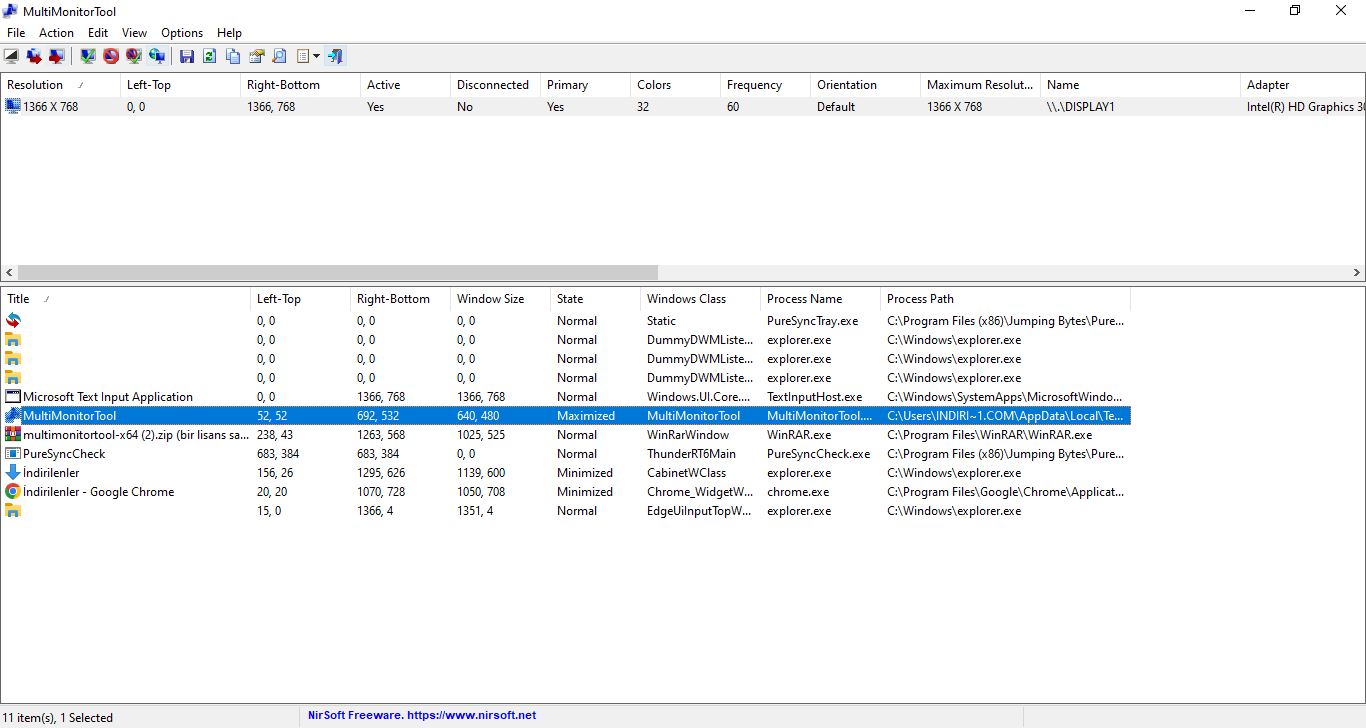Click the black-and-white monitor toolbar icon

[x=12, y=56]
